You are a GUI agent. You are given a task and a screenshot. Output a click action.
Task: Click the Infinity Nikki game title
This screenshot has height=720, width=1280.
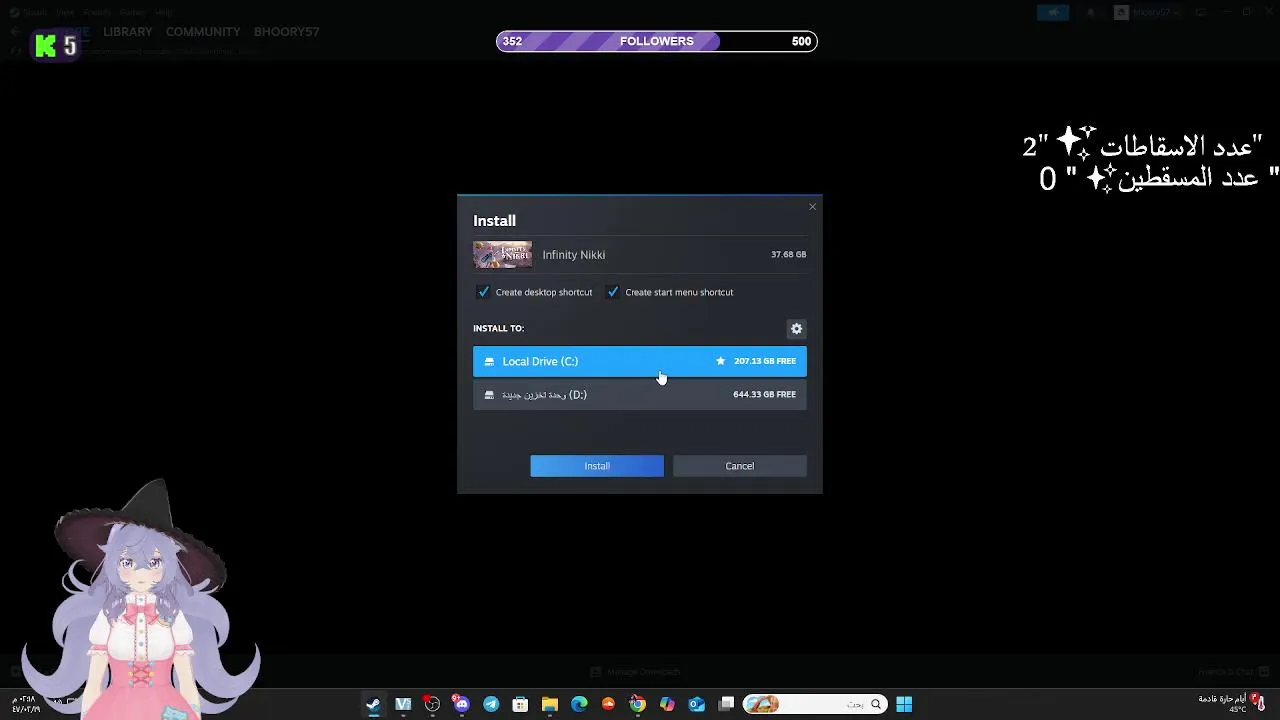574,255
